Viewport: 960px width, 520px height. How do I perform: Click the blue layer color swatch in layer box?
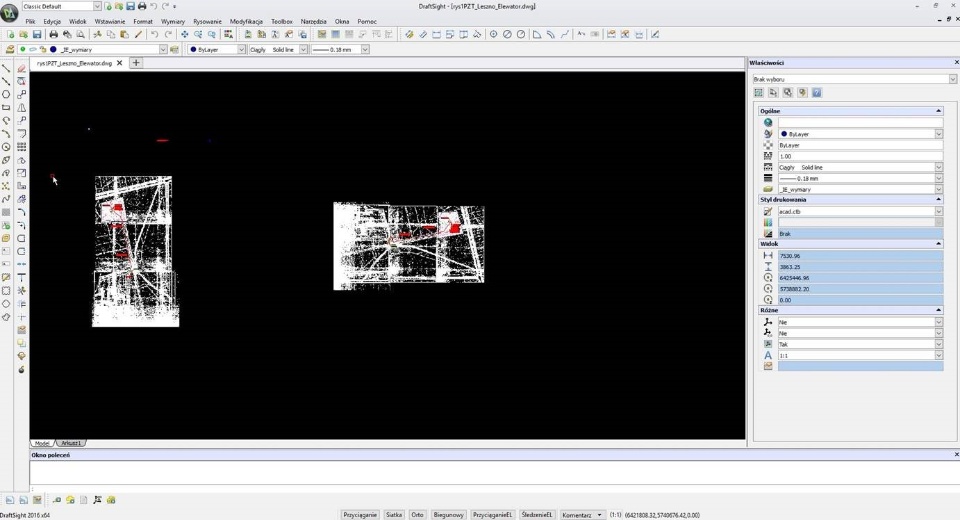coord(53,50)
